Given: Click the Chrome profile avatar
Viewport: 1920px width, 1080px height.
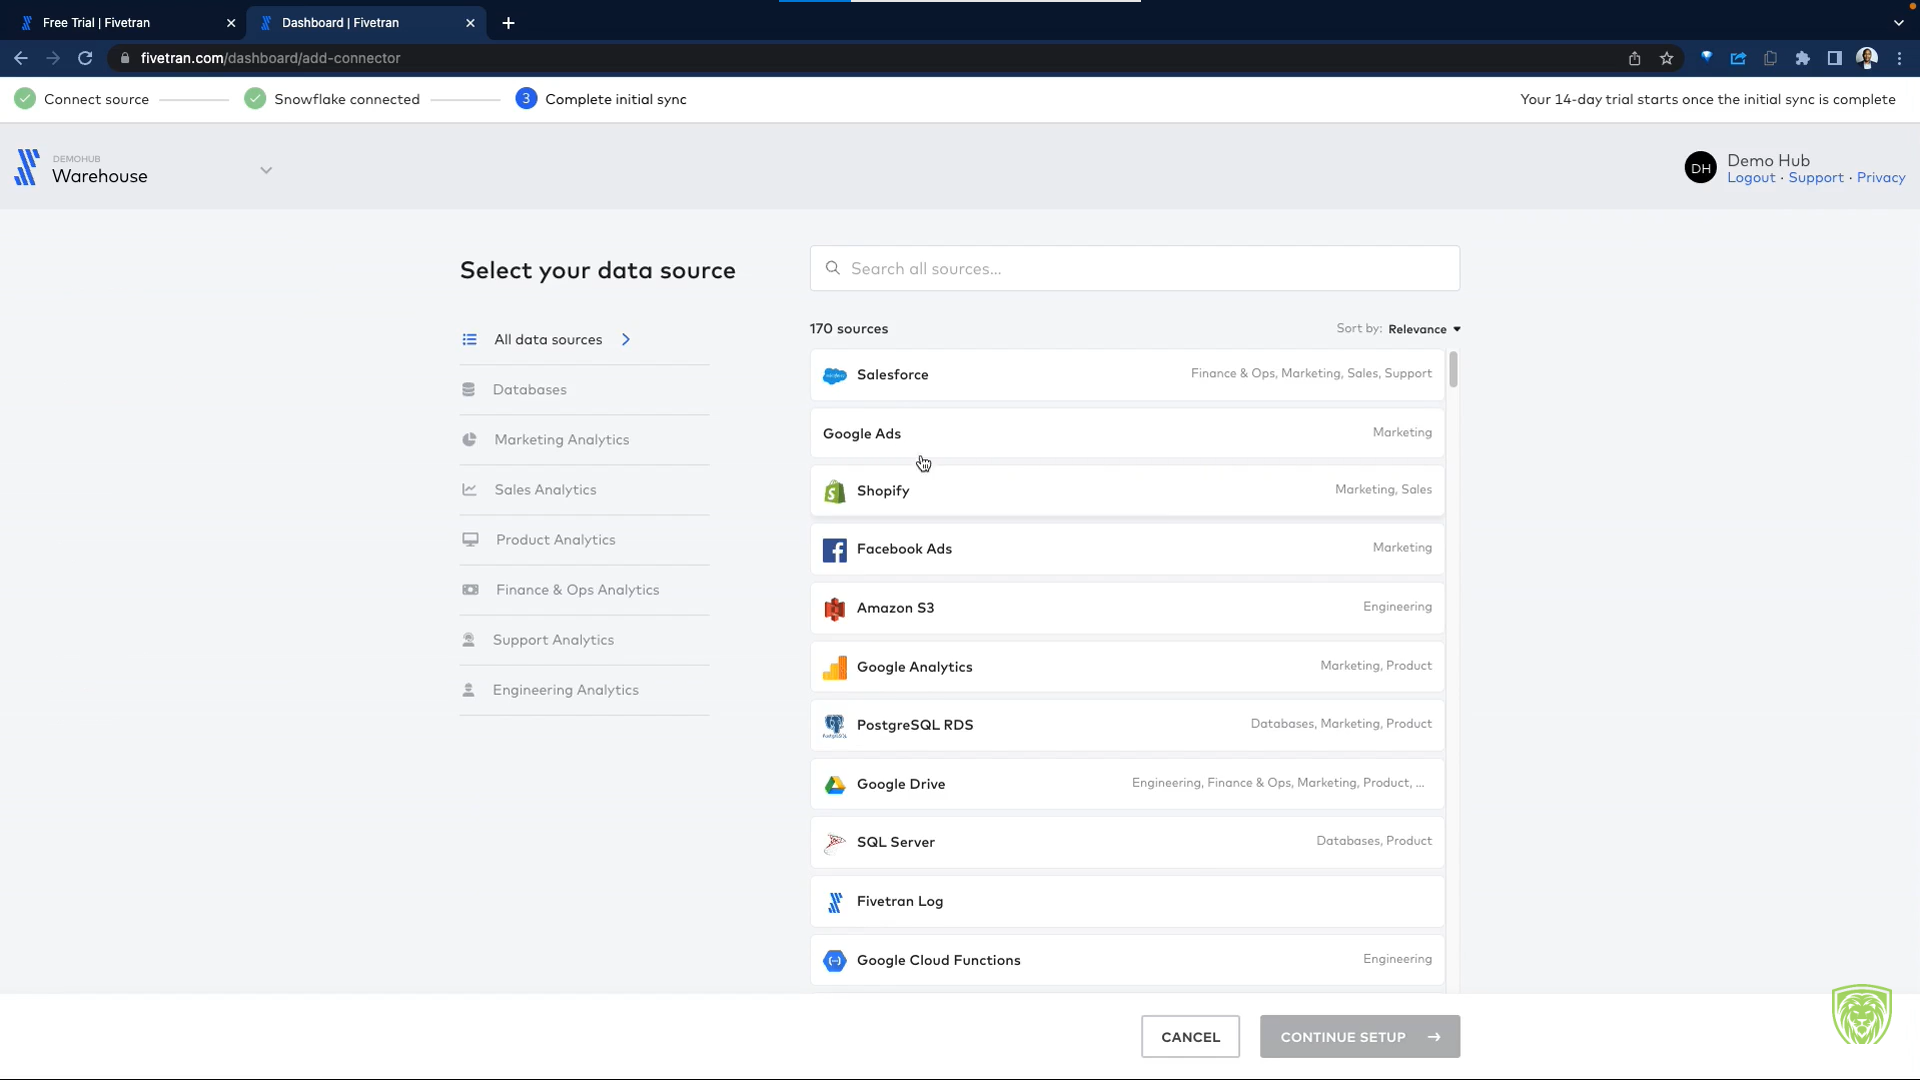Looking at the screenshot, I should click(1866, 58).
